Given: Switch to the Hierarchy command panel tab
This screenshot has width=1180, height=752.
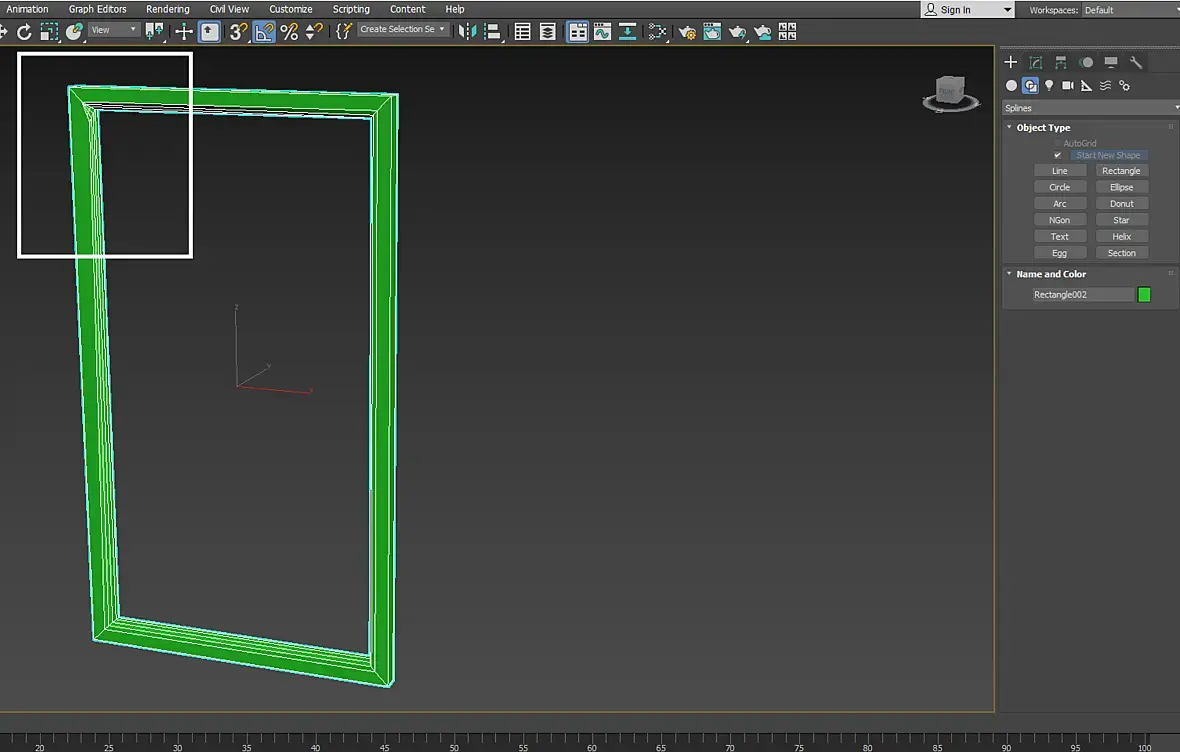Looking at the screenshot, I should pyautogui.click(x=1060, y=62).
